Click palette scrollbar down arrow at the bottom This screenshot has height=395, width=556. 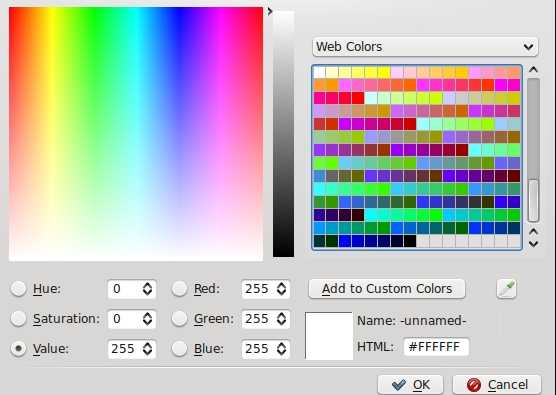533,244
